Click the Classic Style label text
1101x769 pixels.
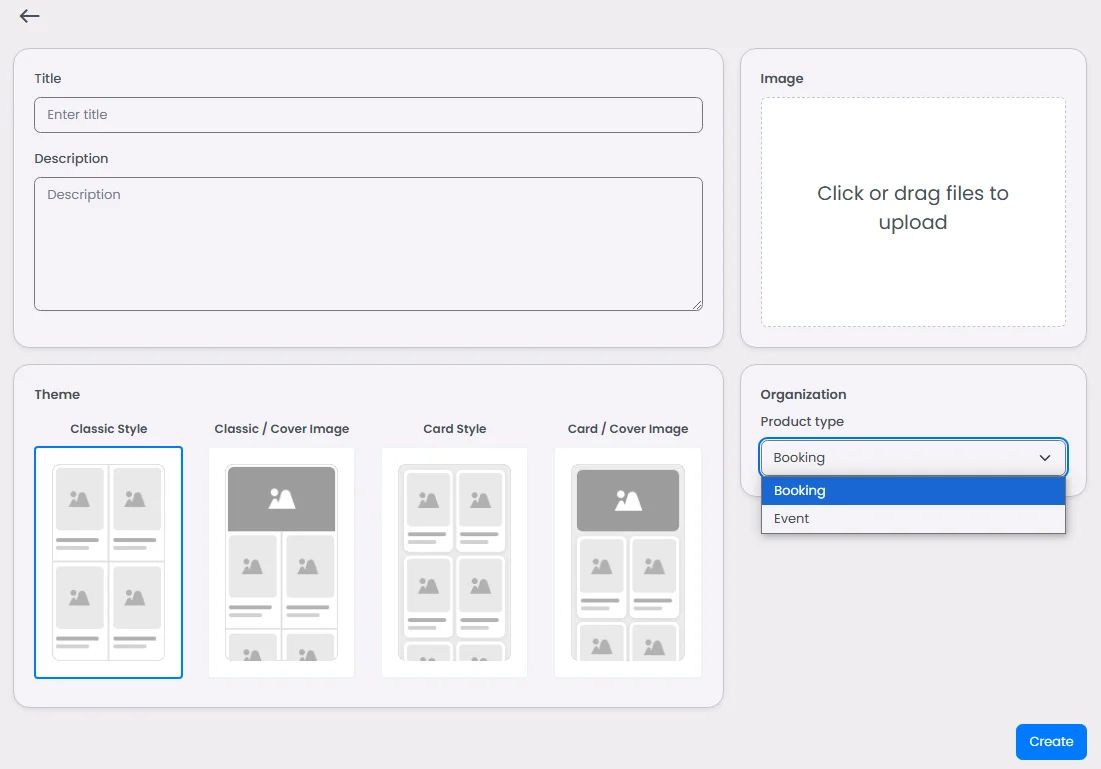point(109,429)
